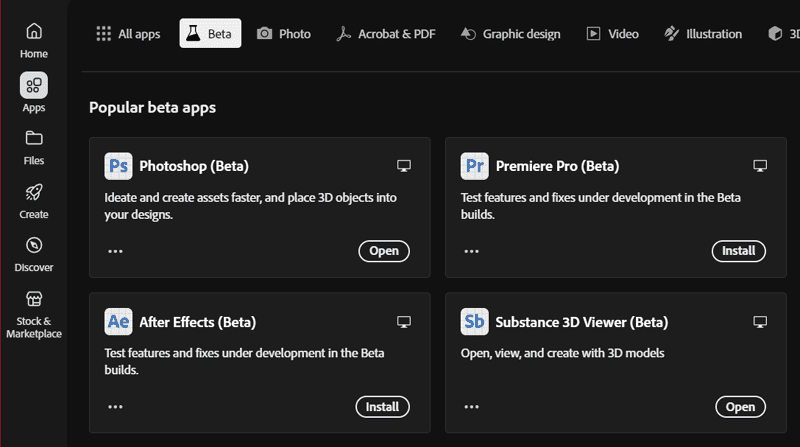Click the Photoshop (Beta) Ps icon

click(x=118, y=166)
